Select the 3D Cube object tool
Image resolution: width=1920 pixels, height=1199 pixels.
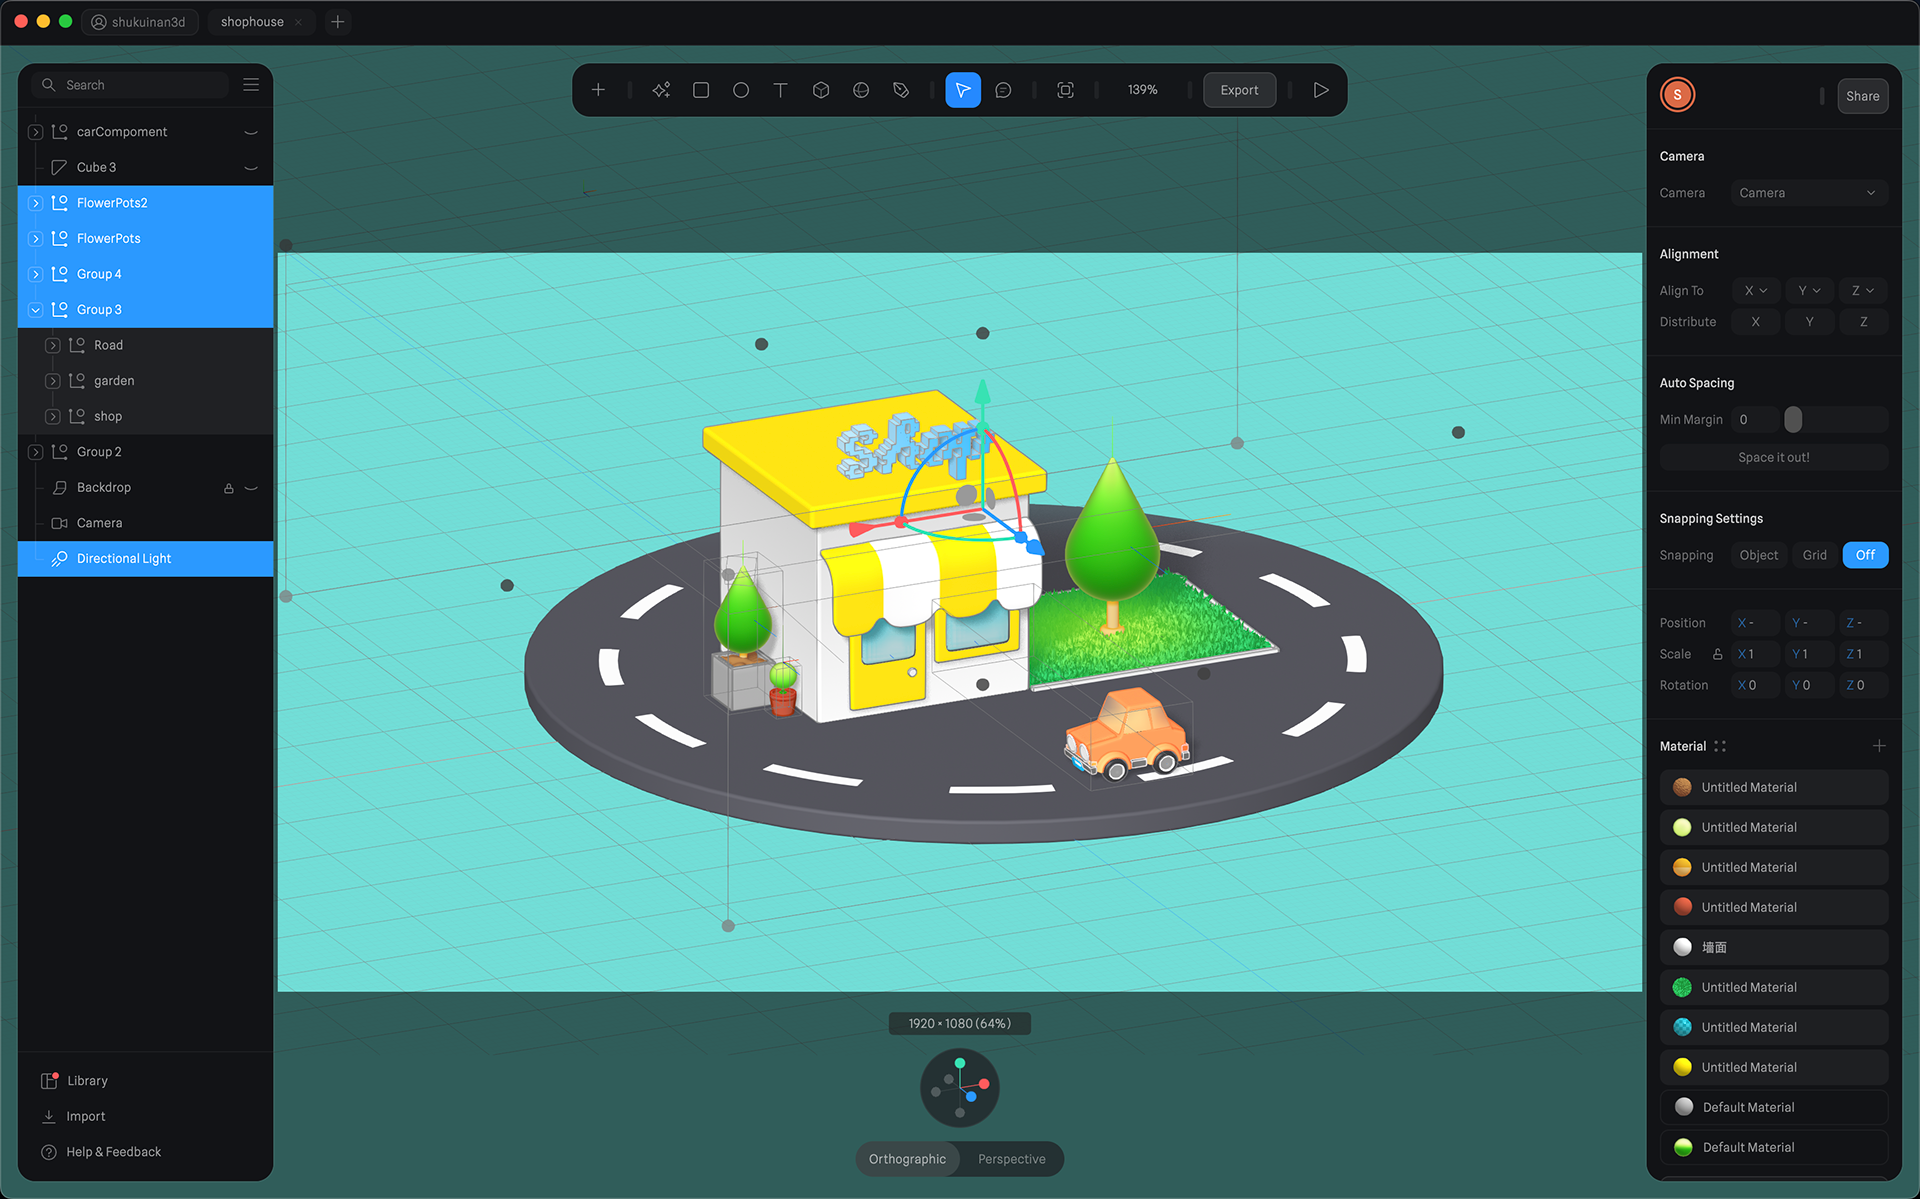[x=821, y=90]
